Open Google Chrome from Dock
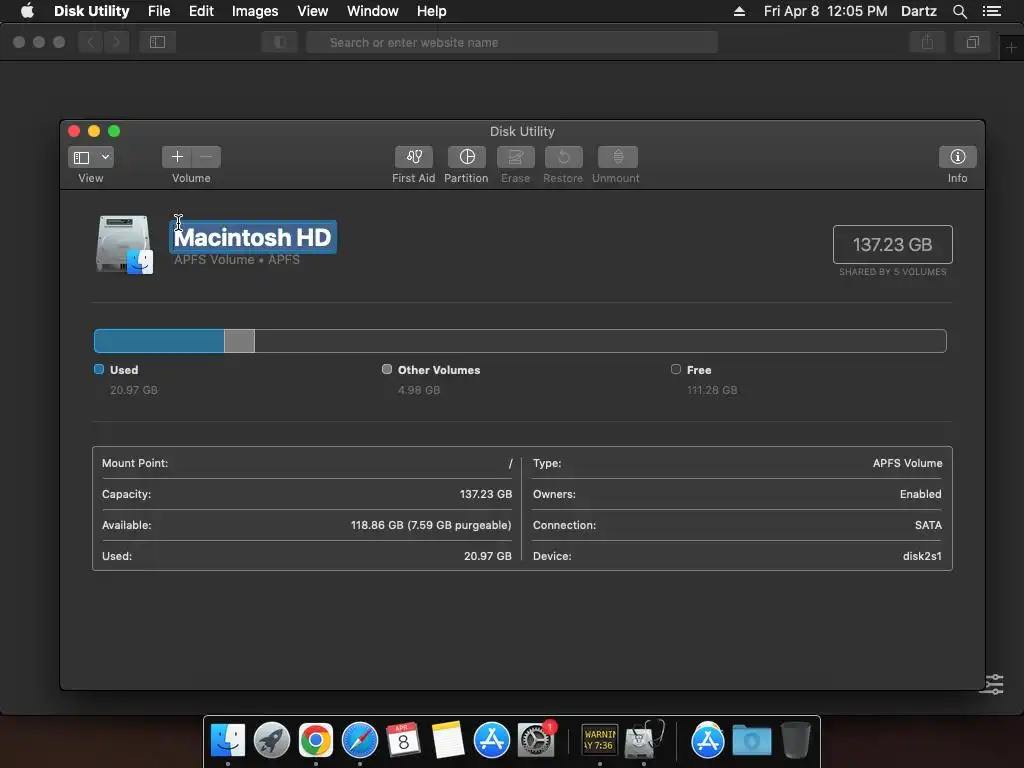This screenshot has height=768, width=1024. [x=315, y=741]
